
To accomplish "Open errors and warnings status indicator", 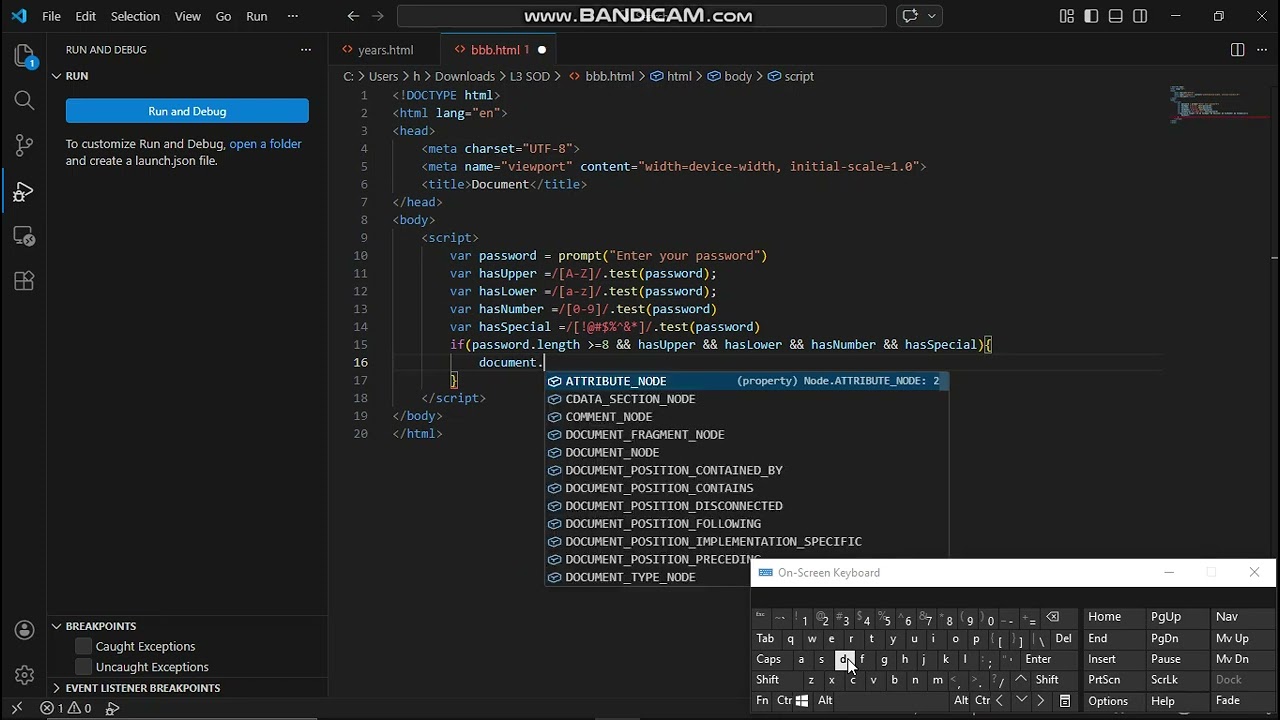I will point(66,708).
